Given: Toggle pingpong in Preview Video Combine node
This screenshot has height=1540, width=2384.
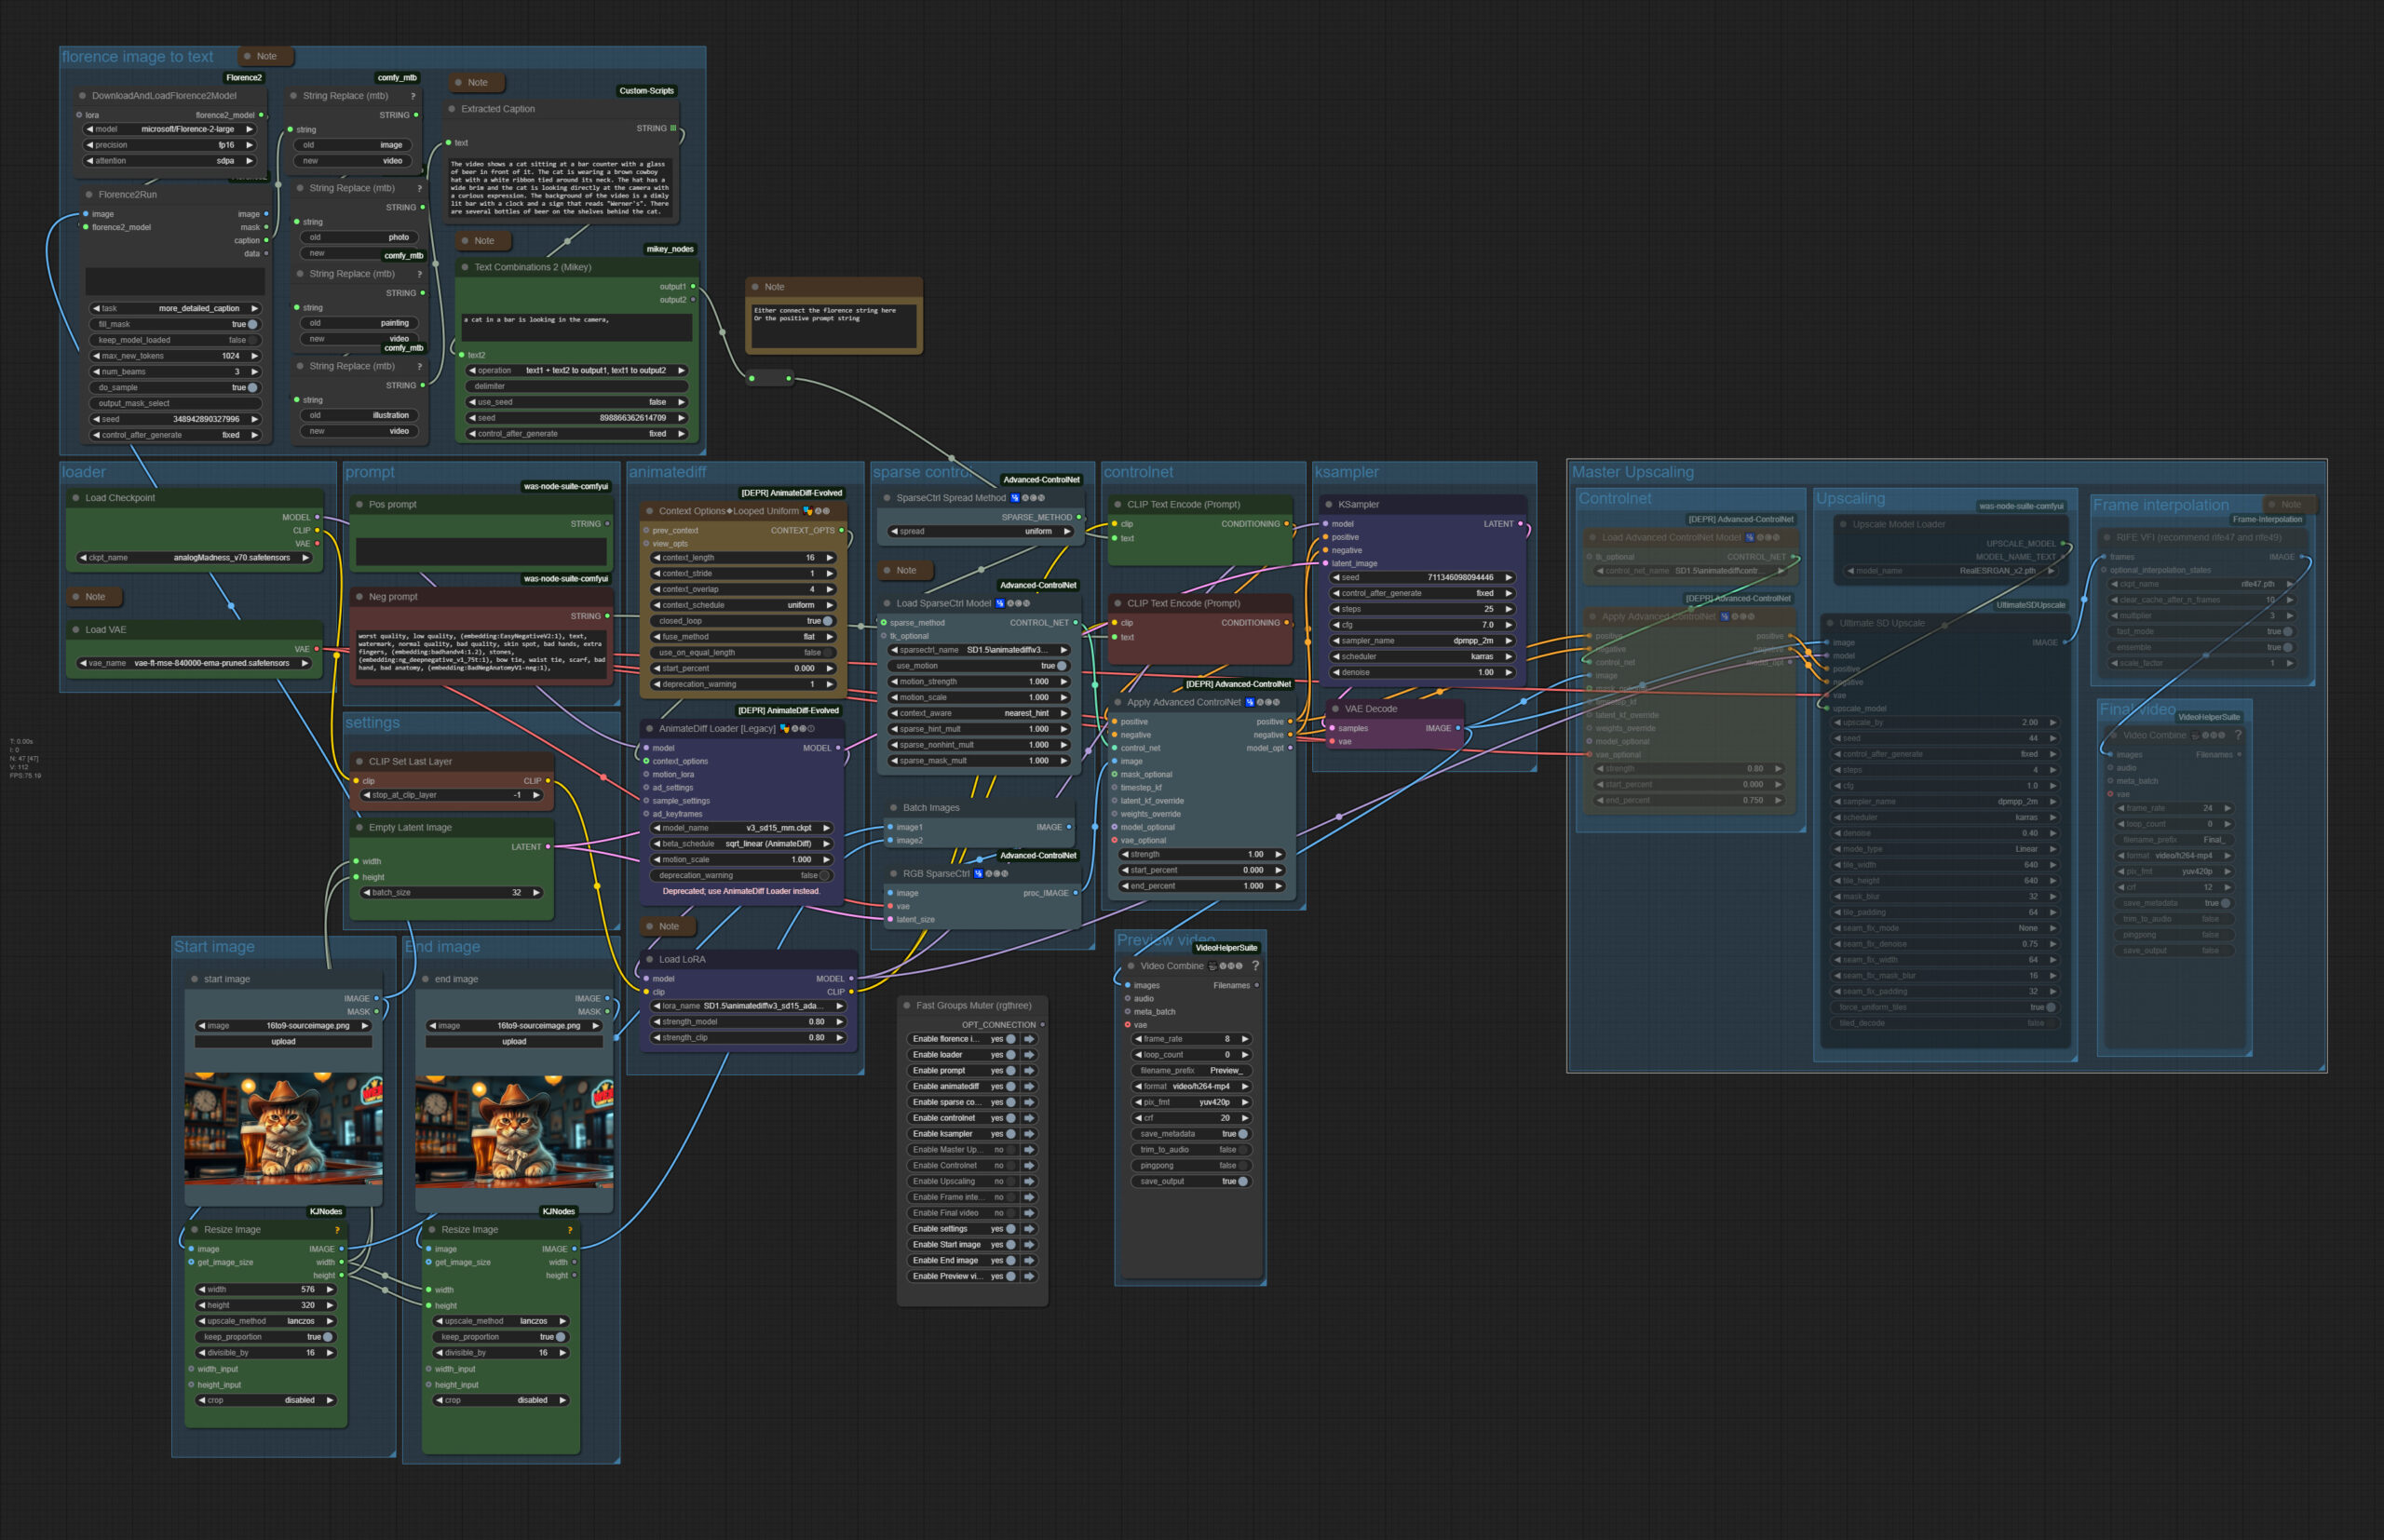Looking at the screenshot, I should [1191, 1166].
